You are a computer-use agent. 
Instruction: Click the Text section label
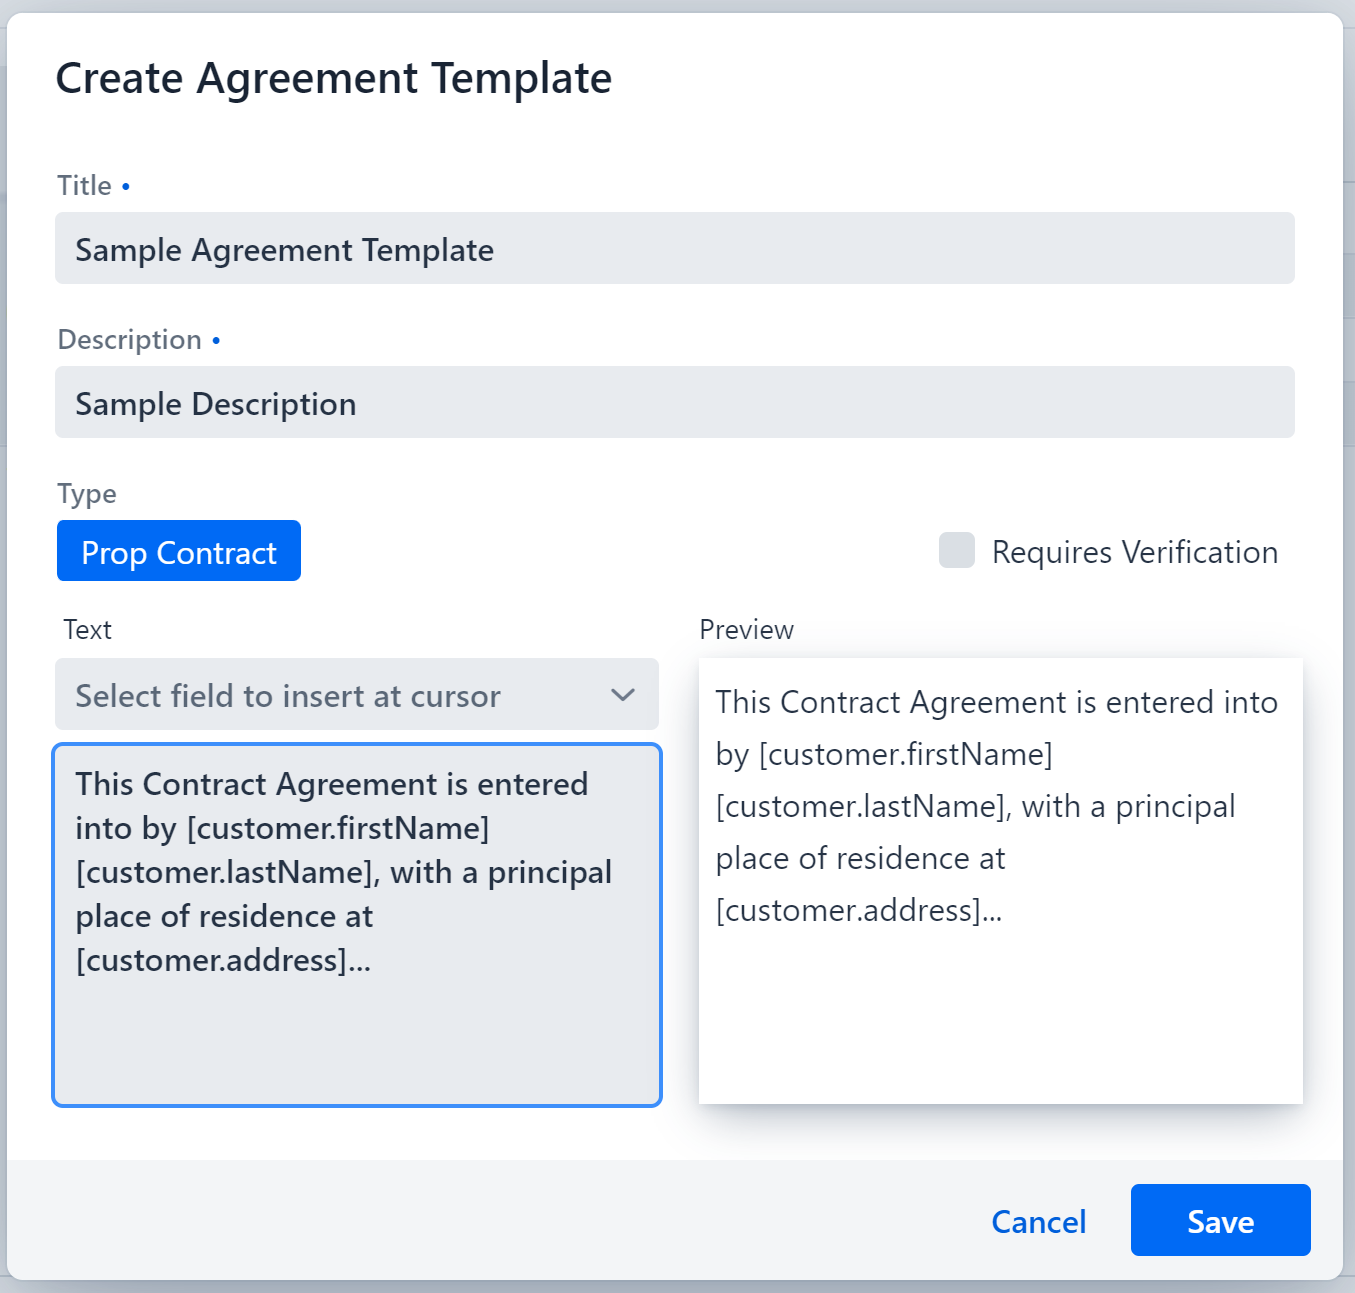coord(87,629)
